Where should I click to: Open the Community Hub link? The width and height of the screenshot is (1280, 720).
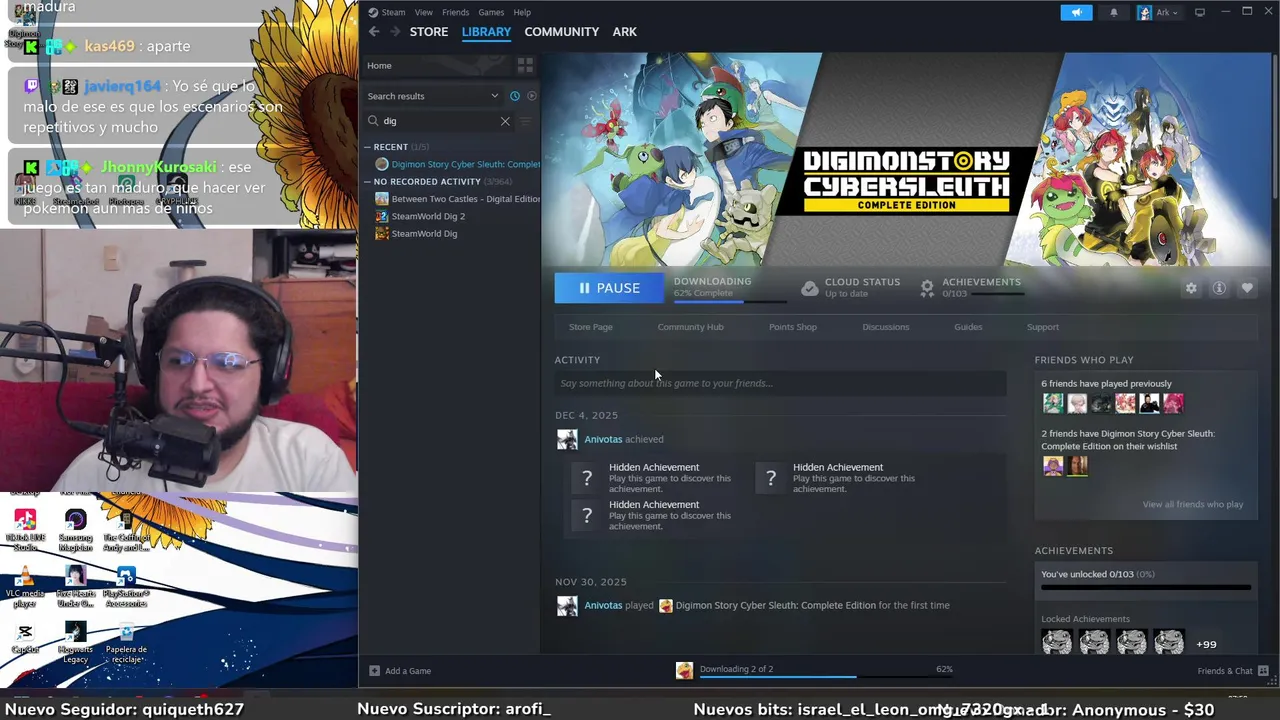click(x=690, y=327)
